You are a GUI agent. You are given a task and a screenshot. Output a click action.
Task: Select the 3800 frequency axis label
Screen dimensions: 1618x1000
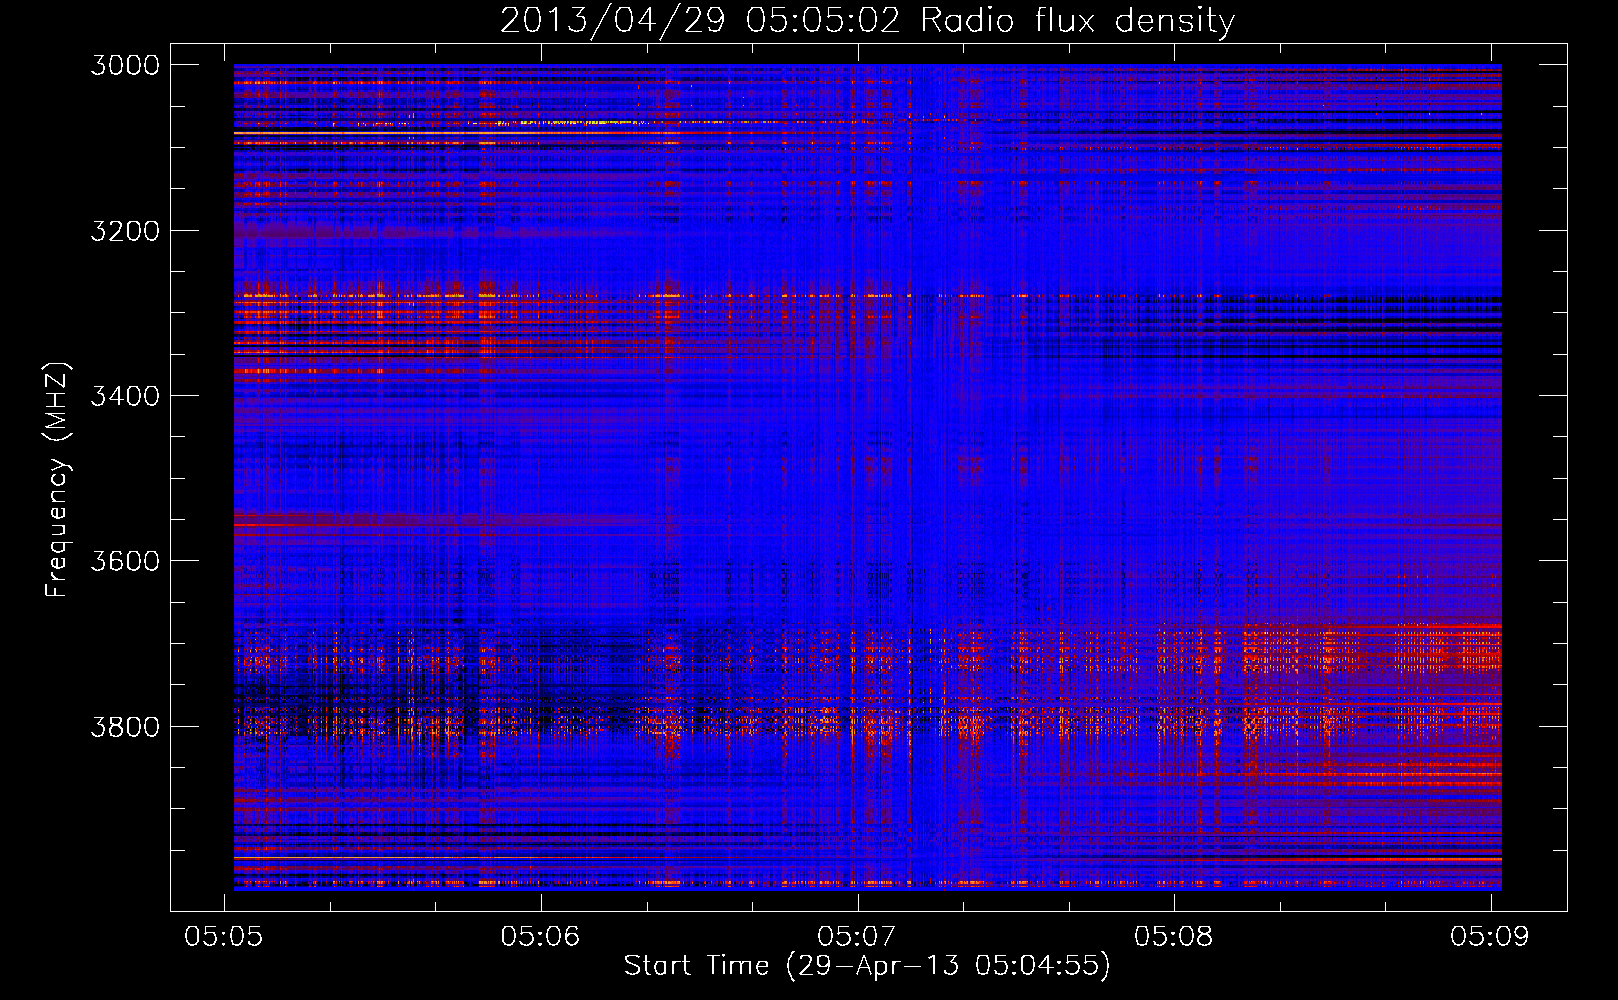tap(125, 726)
